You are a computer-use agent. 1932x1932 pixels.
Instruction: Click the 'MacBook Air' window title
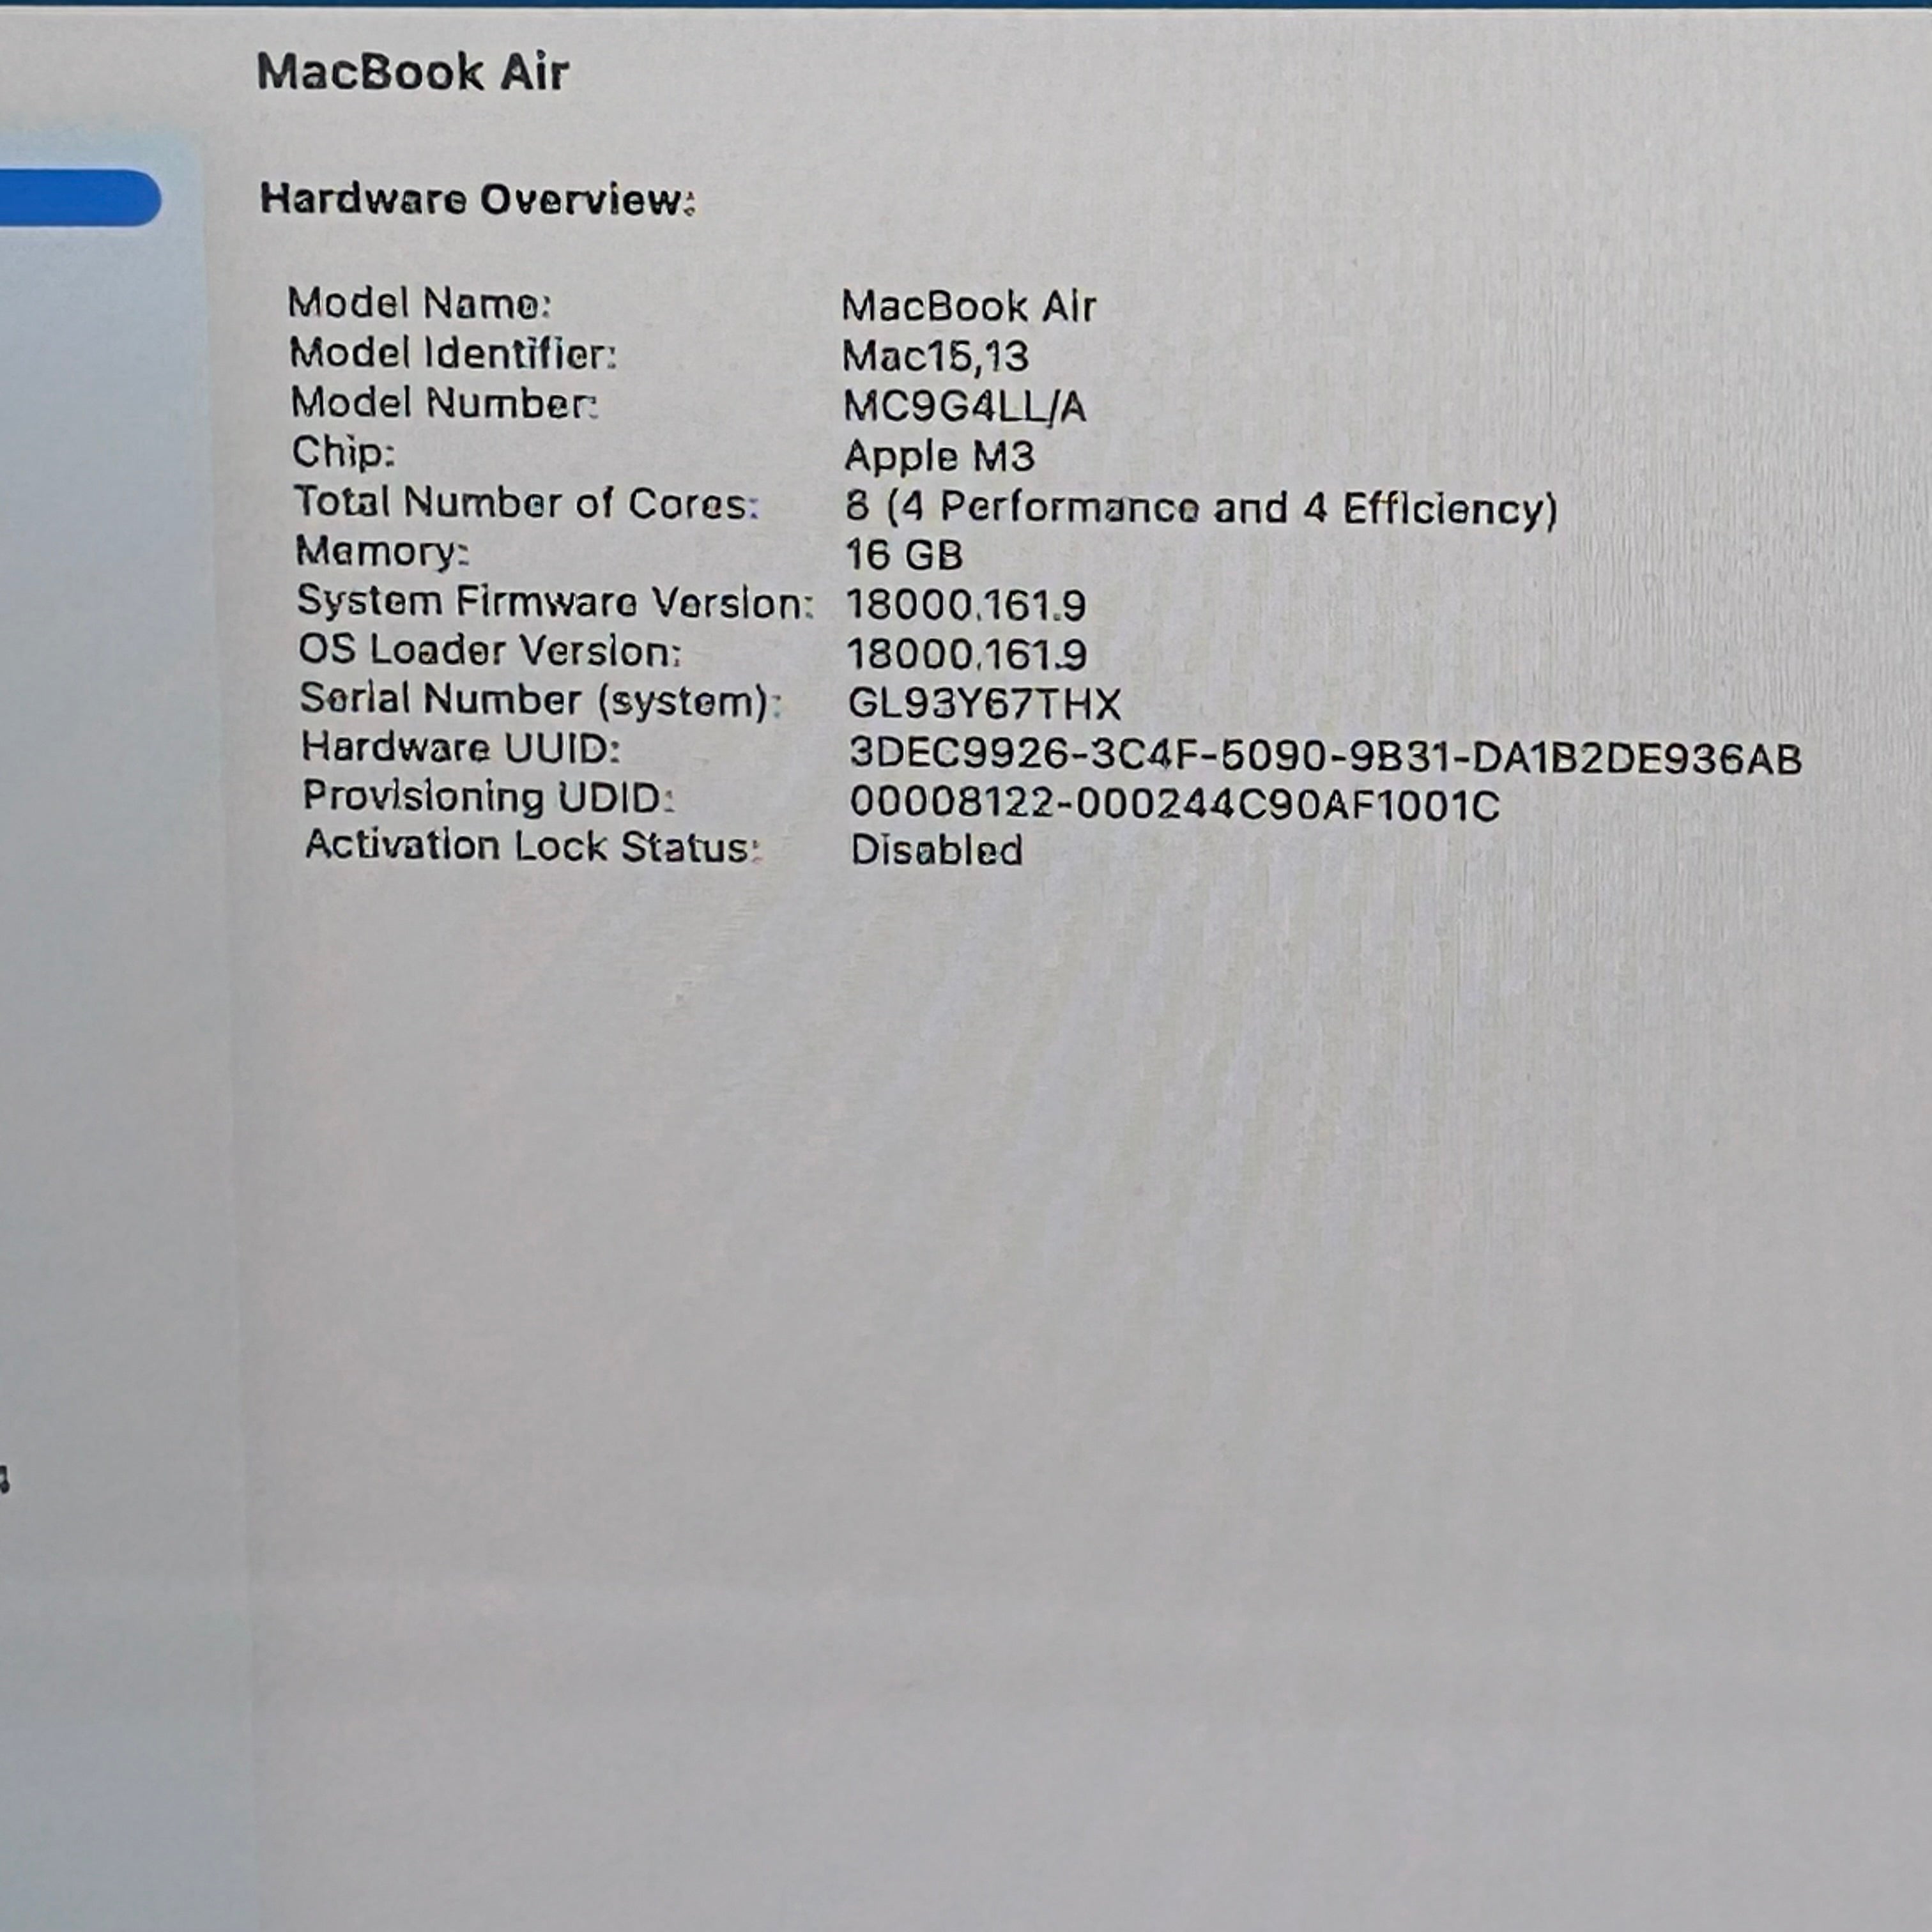pyautogui.click(x=412, y=72)
